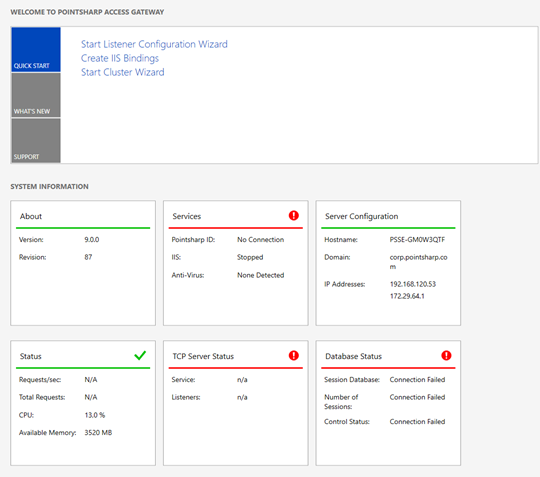Image resolution: width=540 pixels, height=477 pixels.
Task: Click the System Information section heading
Action: [x=49, y=187]
